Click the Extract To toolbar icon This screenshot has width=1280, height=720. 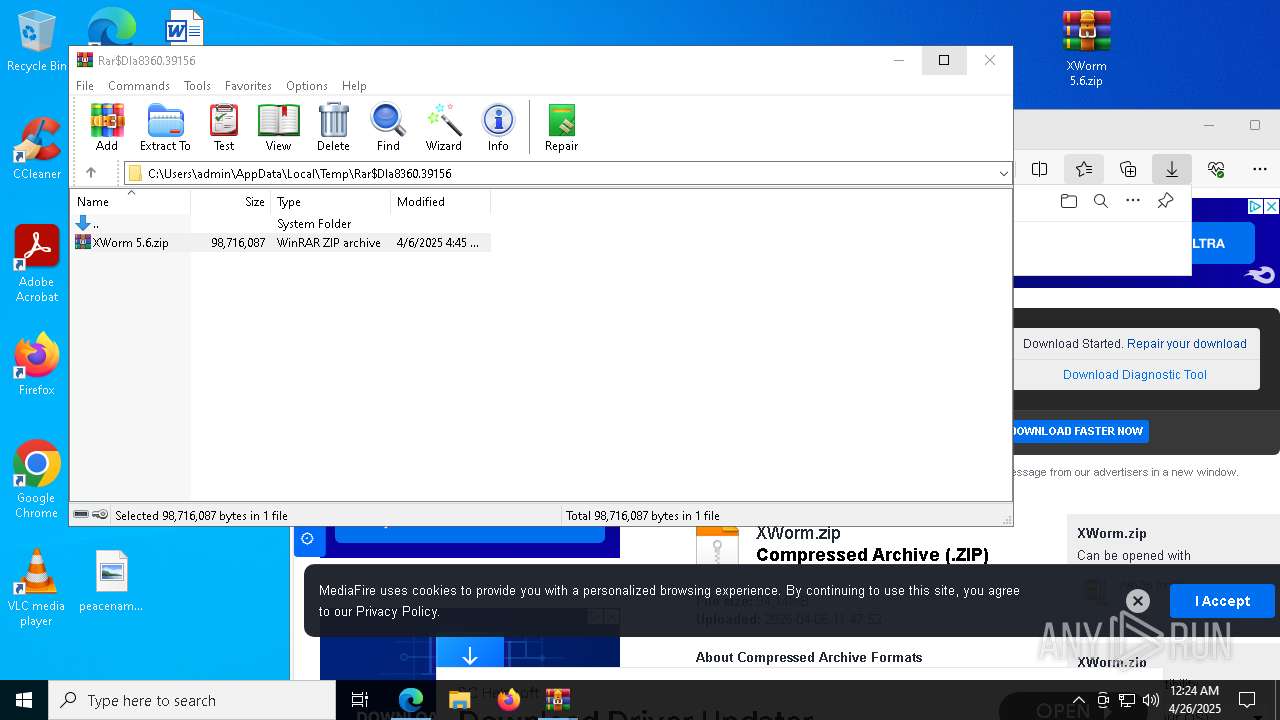165,127
